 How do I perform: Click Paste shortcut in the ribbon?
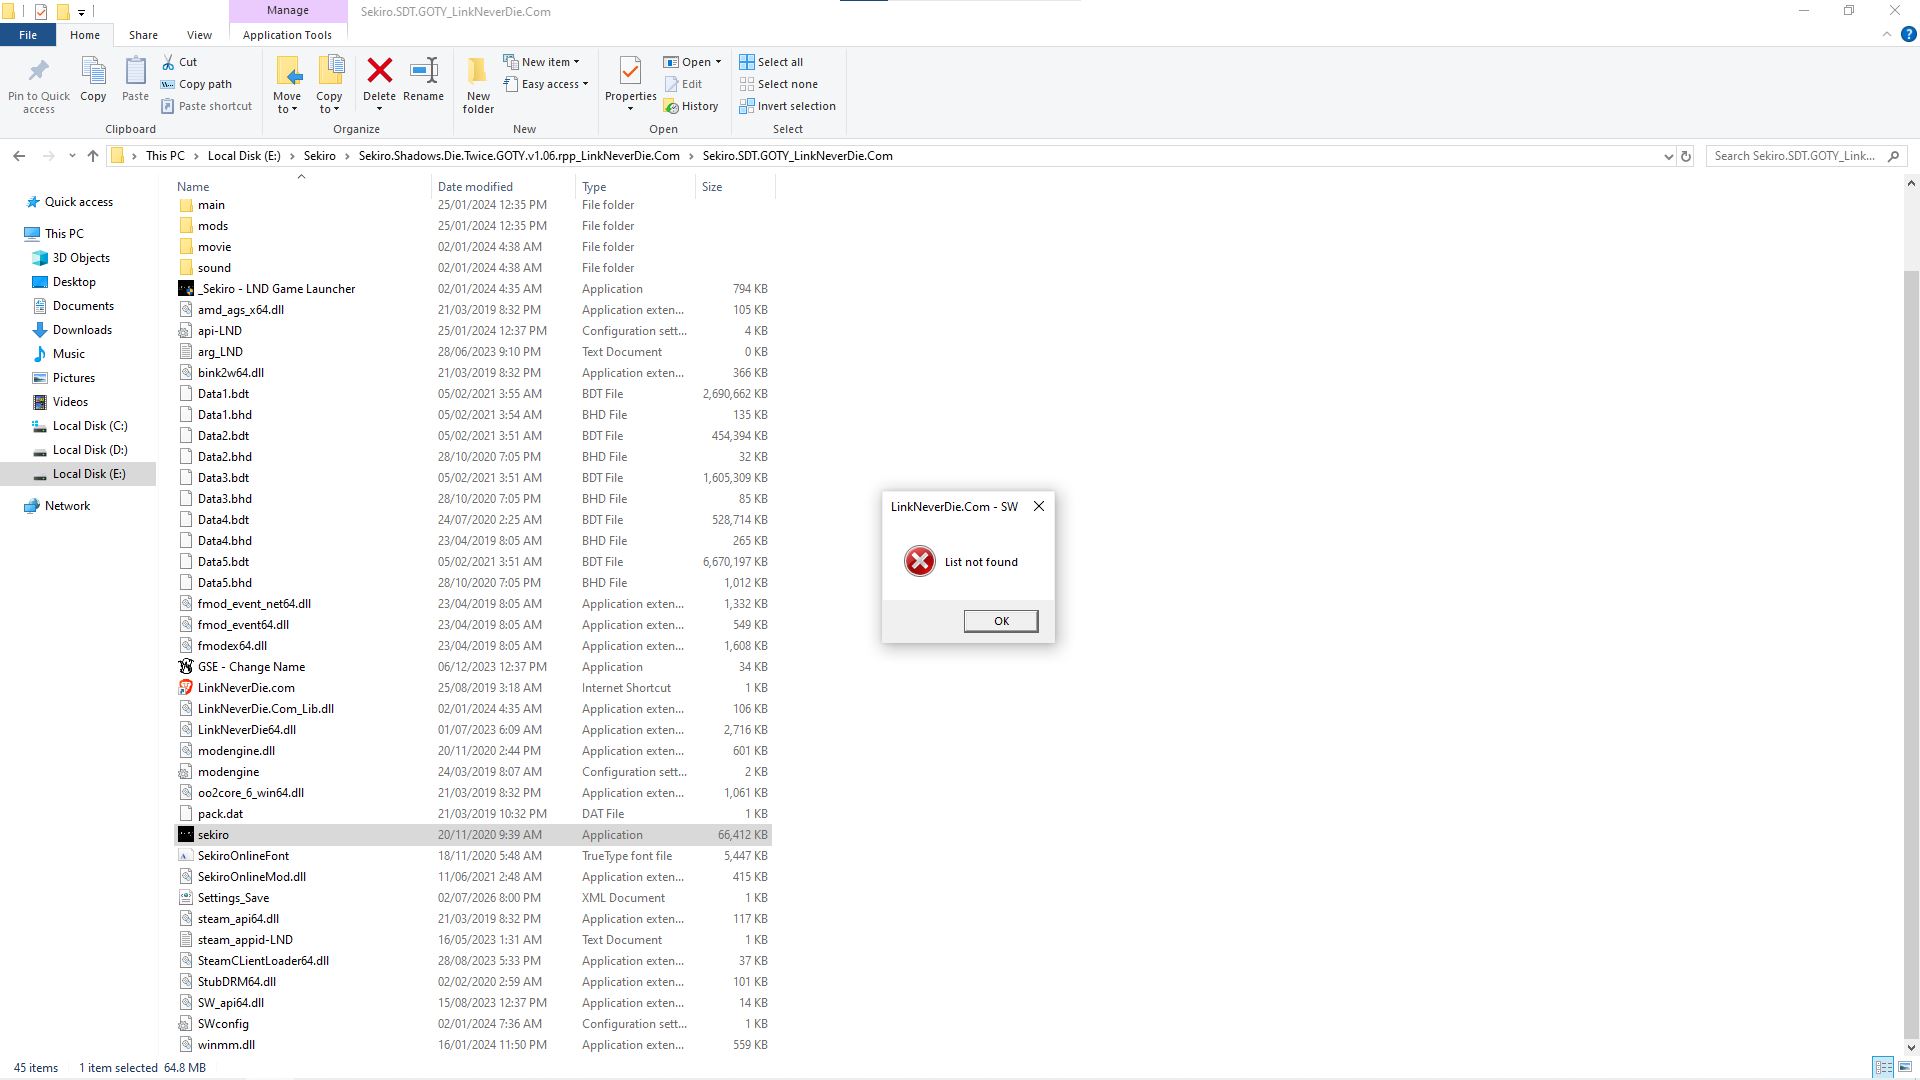206,106
